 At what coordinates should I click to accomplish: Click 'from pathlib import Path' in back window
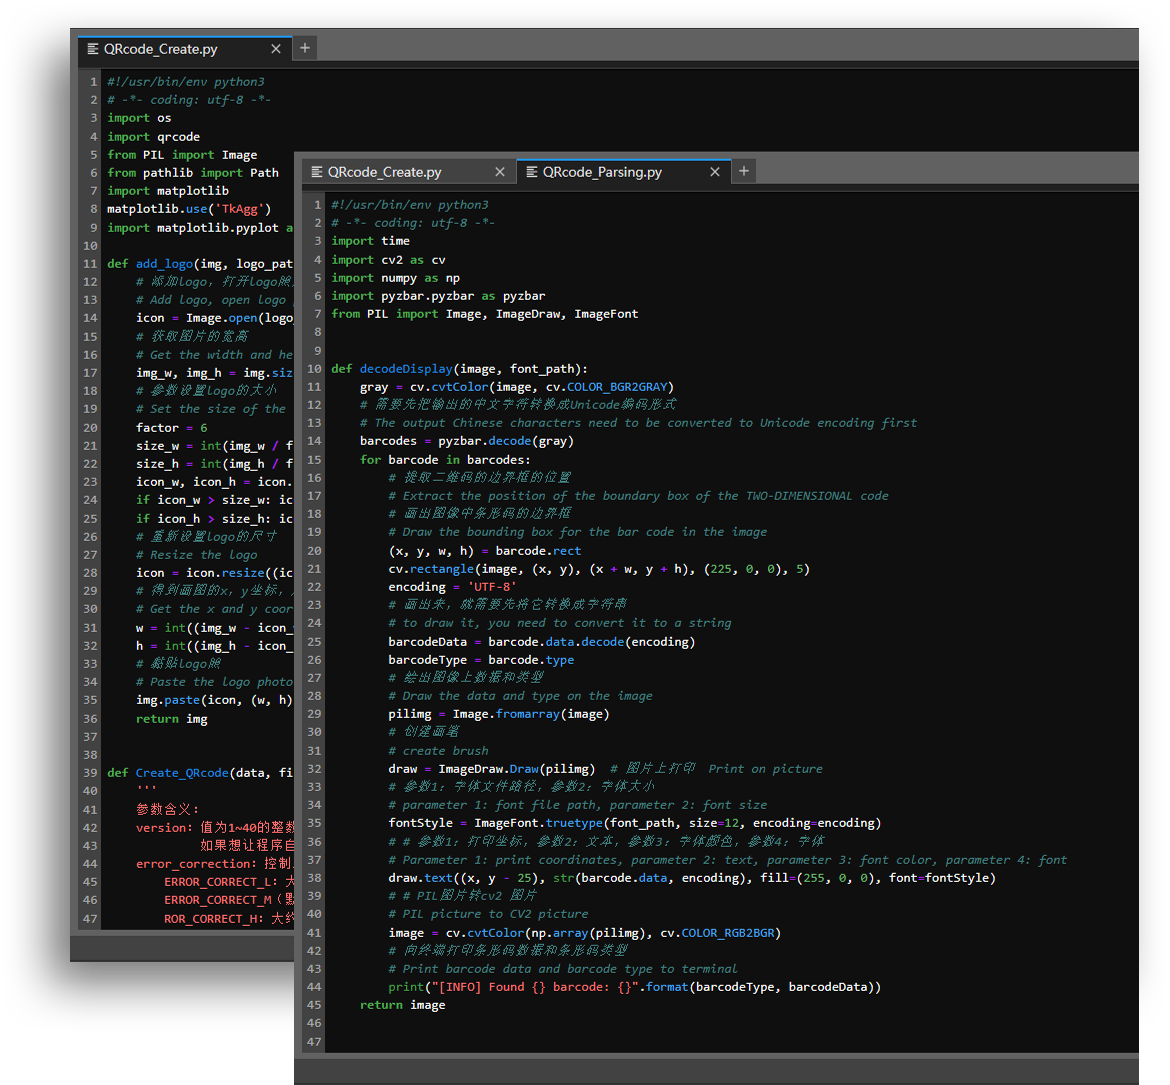193,172
